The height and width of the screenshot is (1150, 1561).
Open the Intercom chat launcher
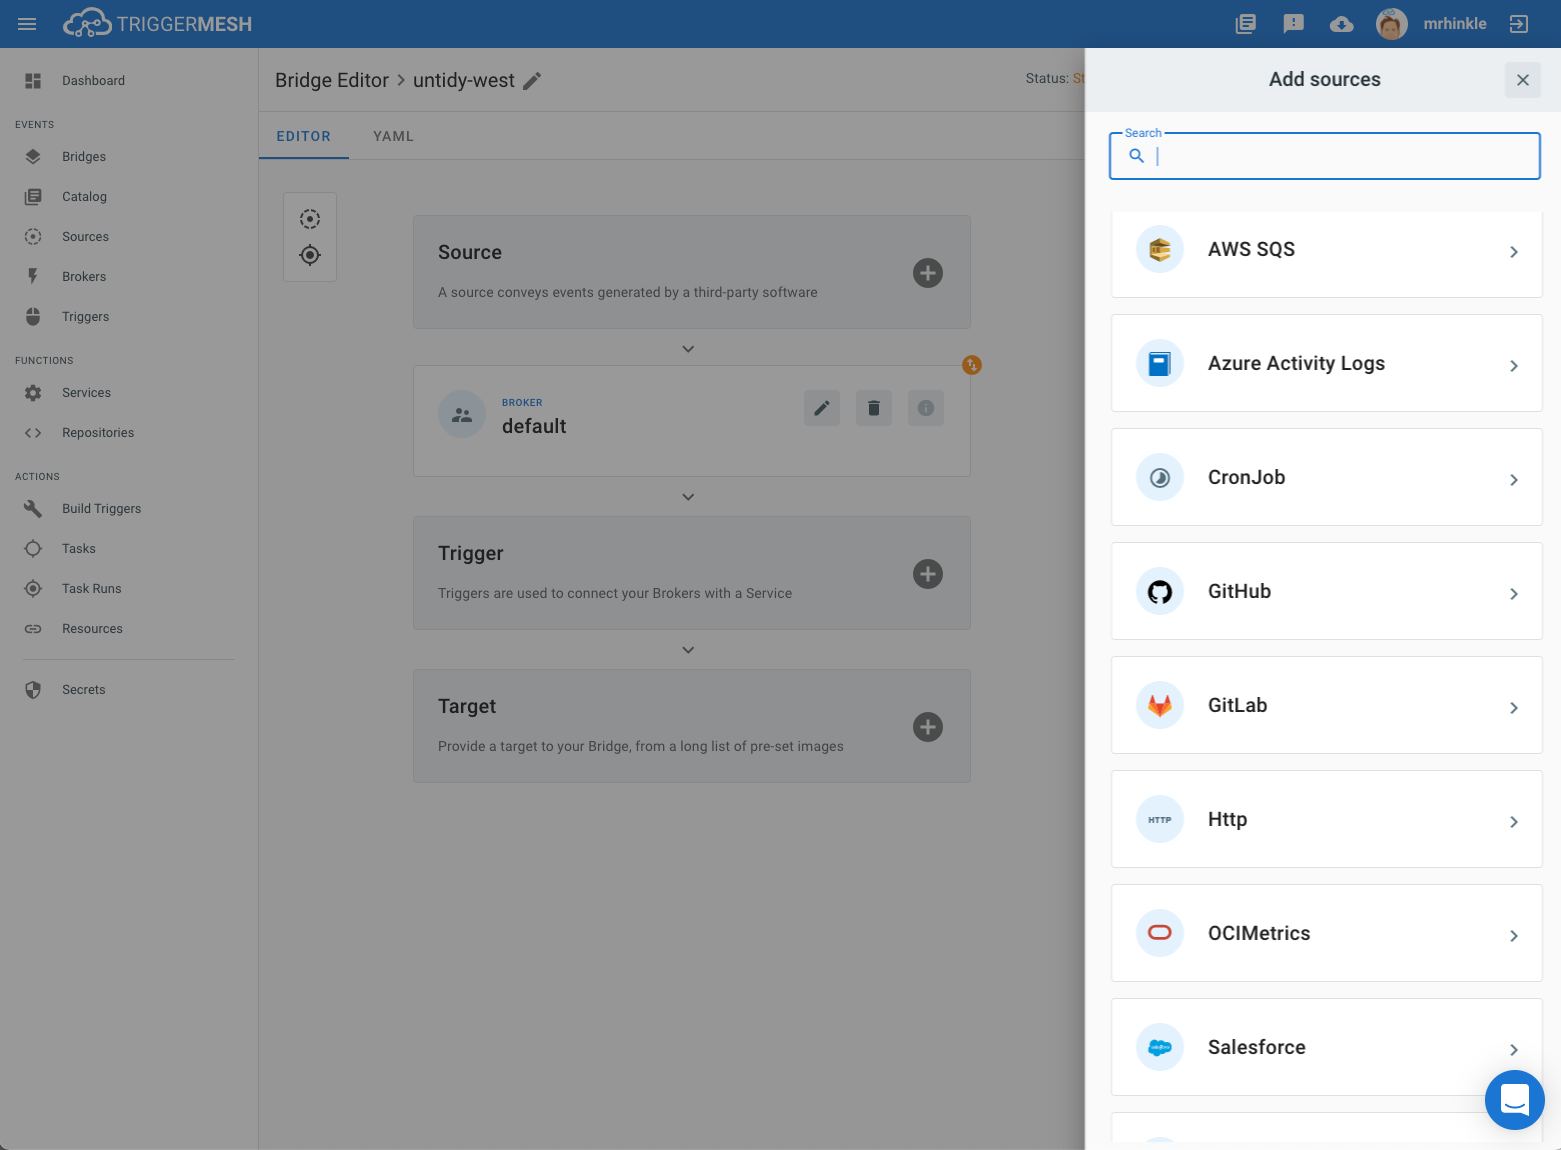point(1515,1099)
